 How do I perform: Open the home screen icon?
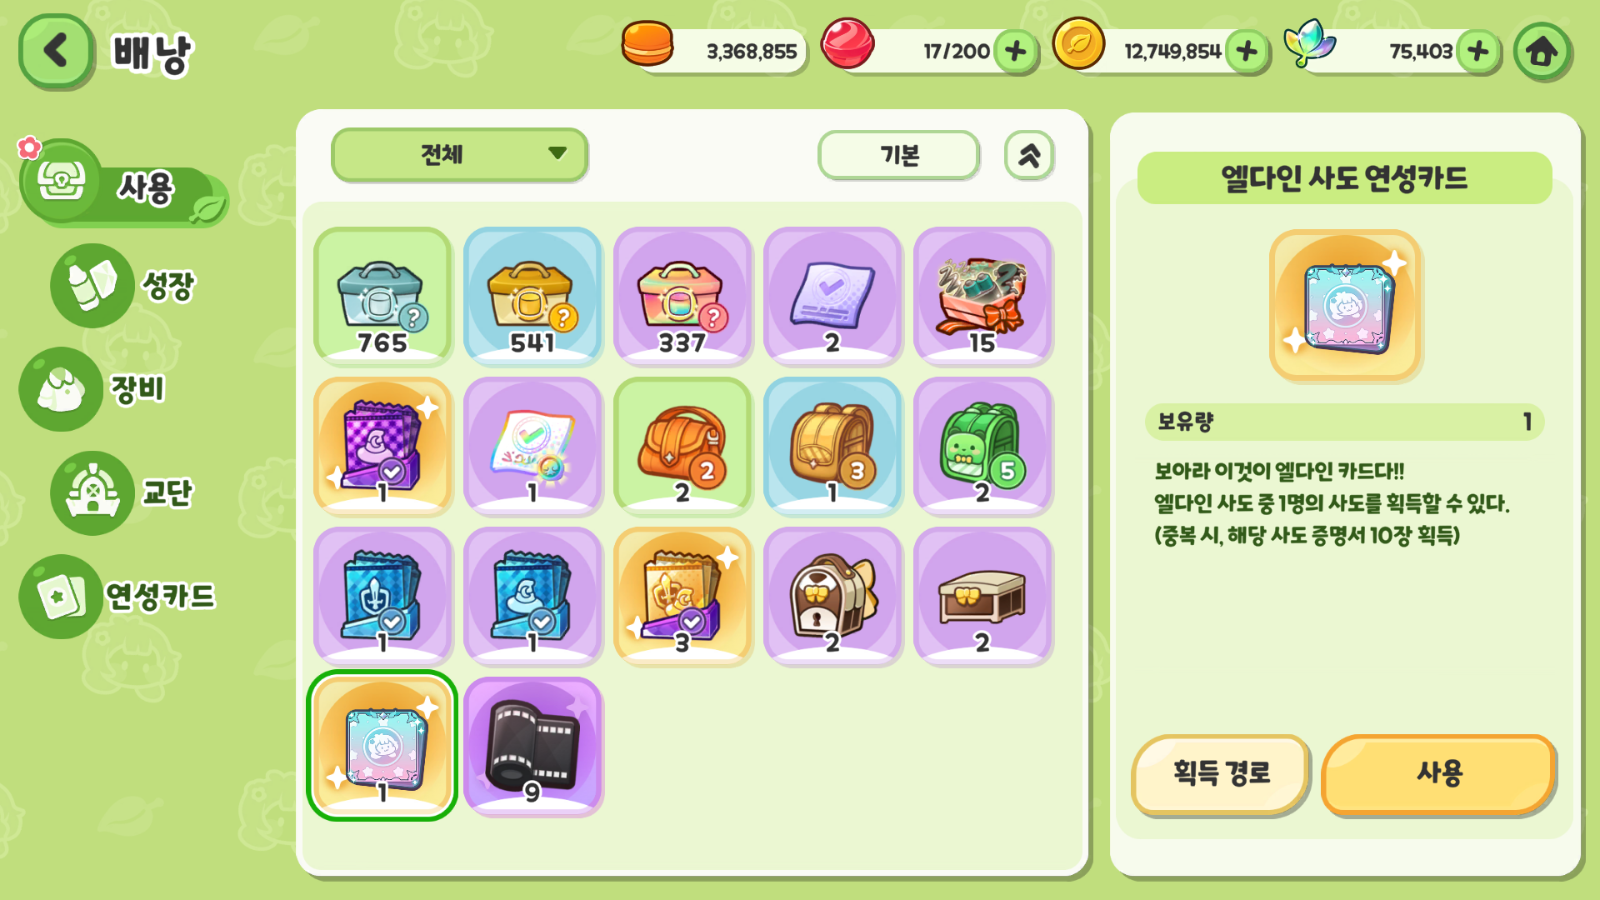point(1541,51)
